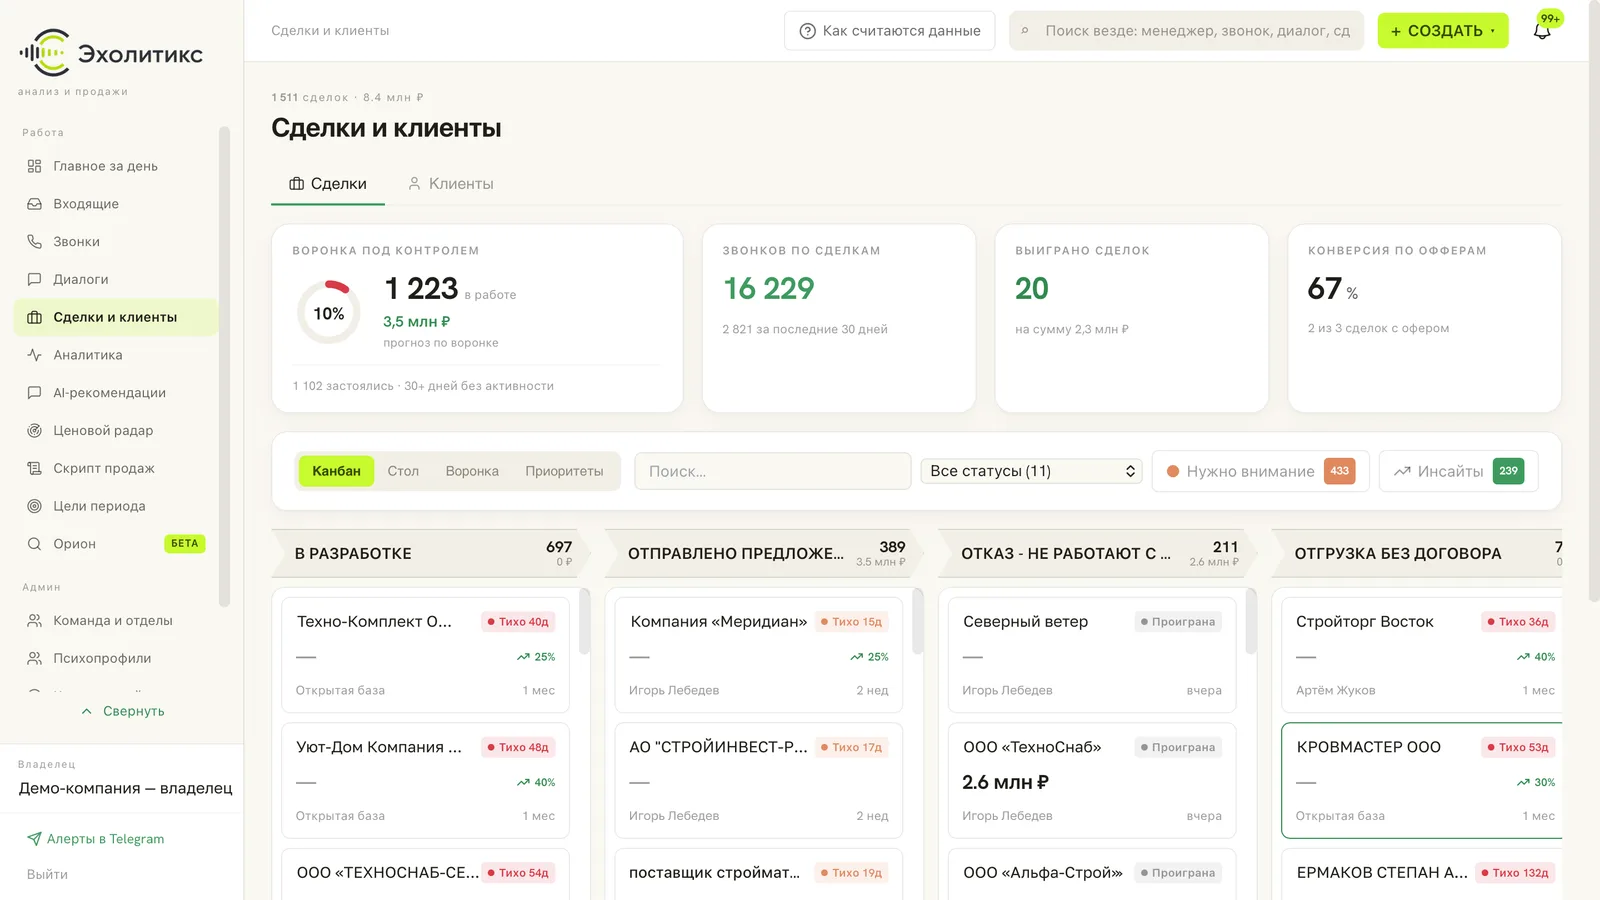Click the 25% trend icon on Техно-Комплект card
This screenshot has width=1600, height=900.
523,657
